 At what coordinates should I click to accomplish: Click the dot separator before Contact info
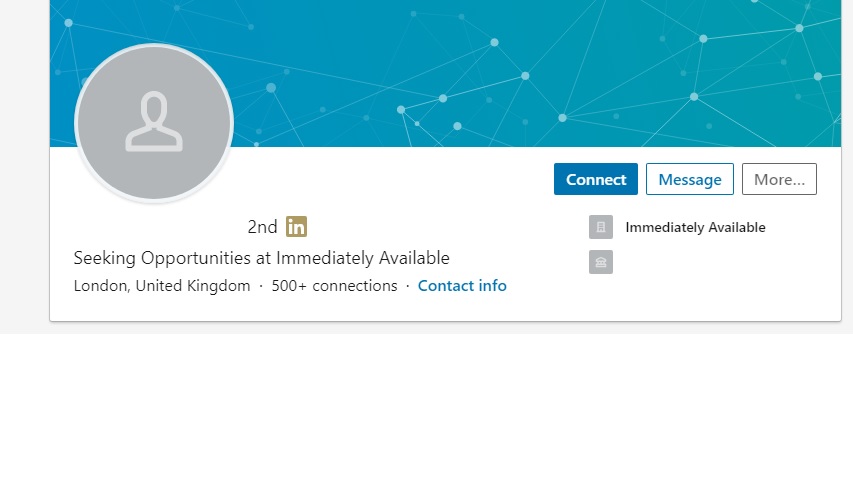point(408,286)
